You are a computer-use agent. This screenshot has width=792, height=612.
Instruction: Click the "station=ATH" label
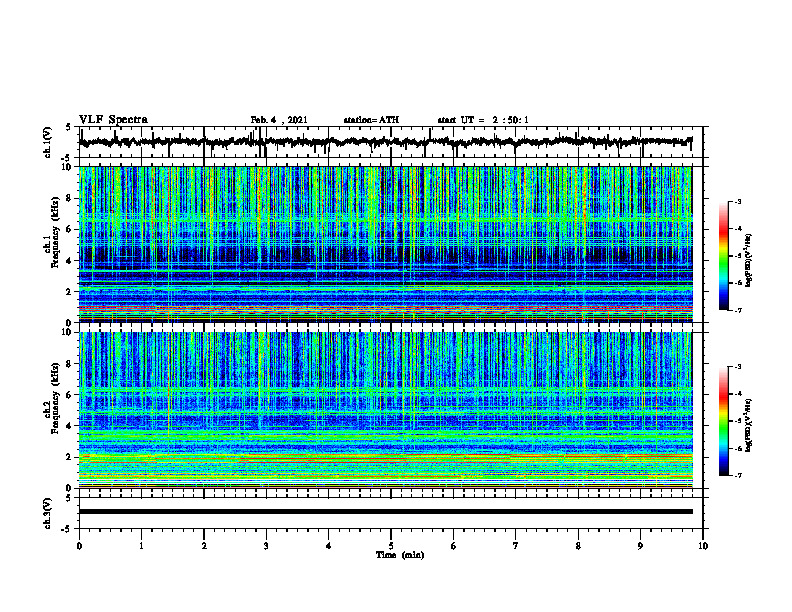(371, 120)
